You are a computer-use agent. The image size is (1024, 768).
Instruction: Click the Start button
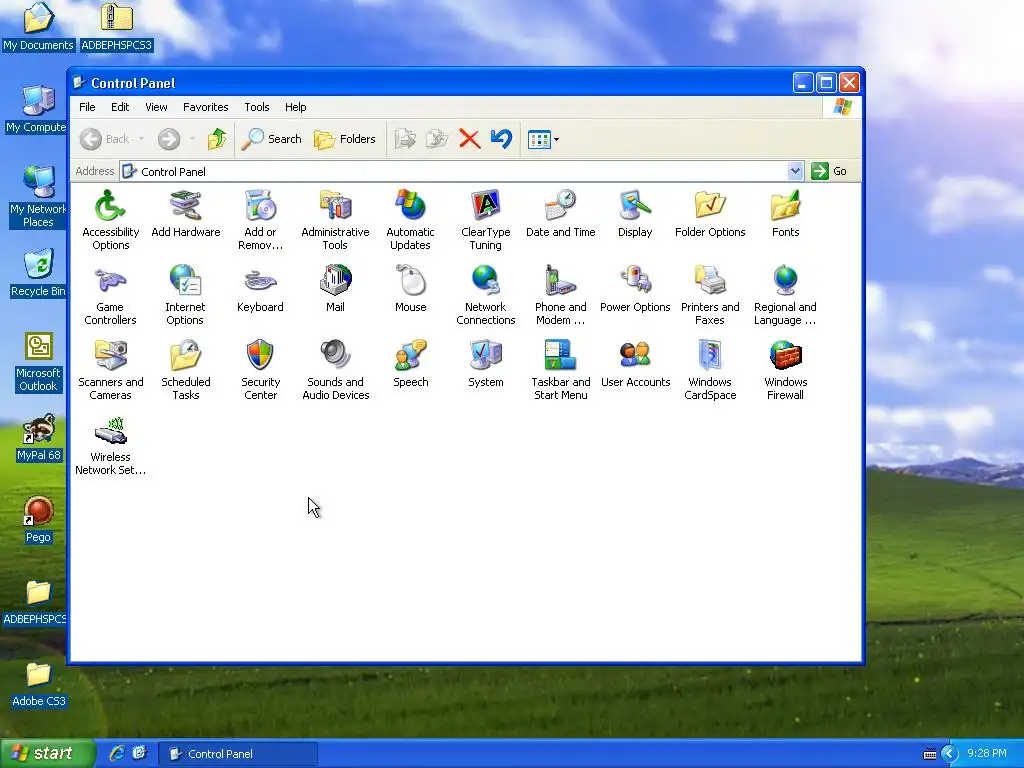(x=46, y=753)
